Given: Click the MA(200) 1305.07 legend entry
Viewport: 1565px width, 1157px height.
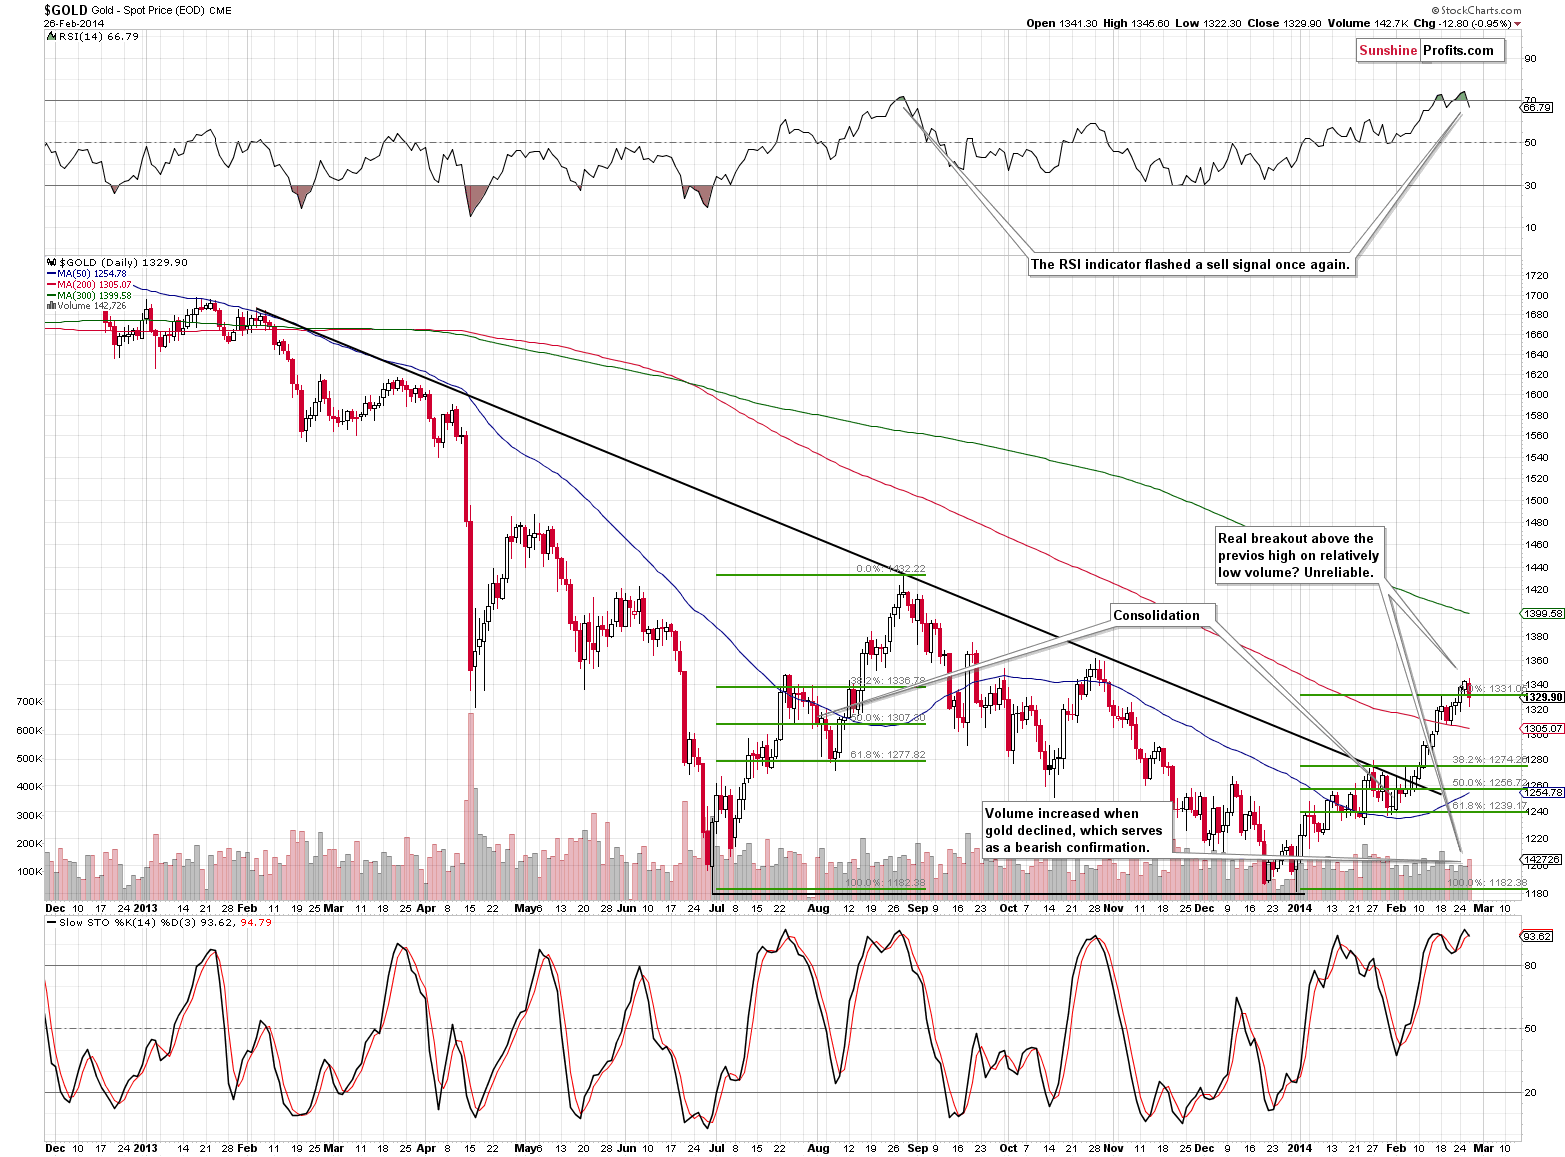Looking at the screenshot, I should click(94, 284).
